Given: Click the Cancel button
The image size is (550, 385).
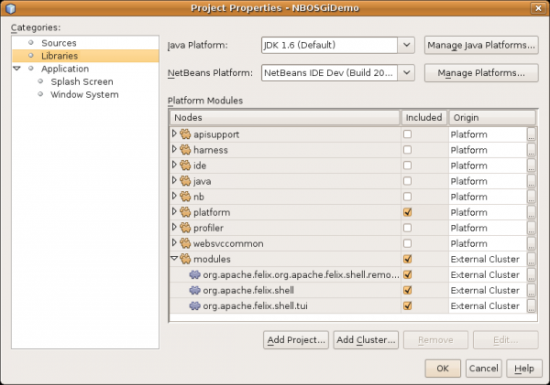Looking at the screenshot, I should (484, 369).
